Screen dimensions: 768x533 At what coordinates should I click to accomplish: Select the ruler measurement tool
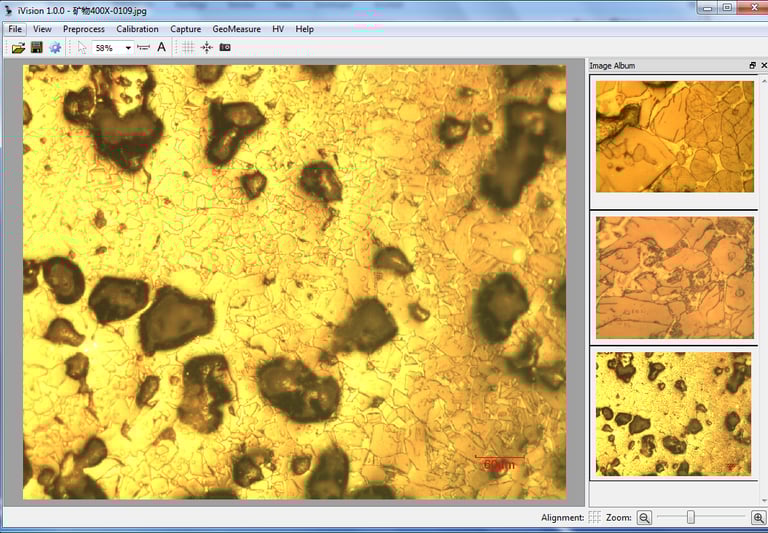pos(143,48)
